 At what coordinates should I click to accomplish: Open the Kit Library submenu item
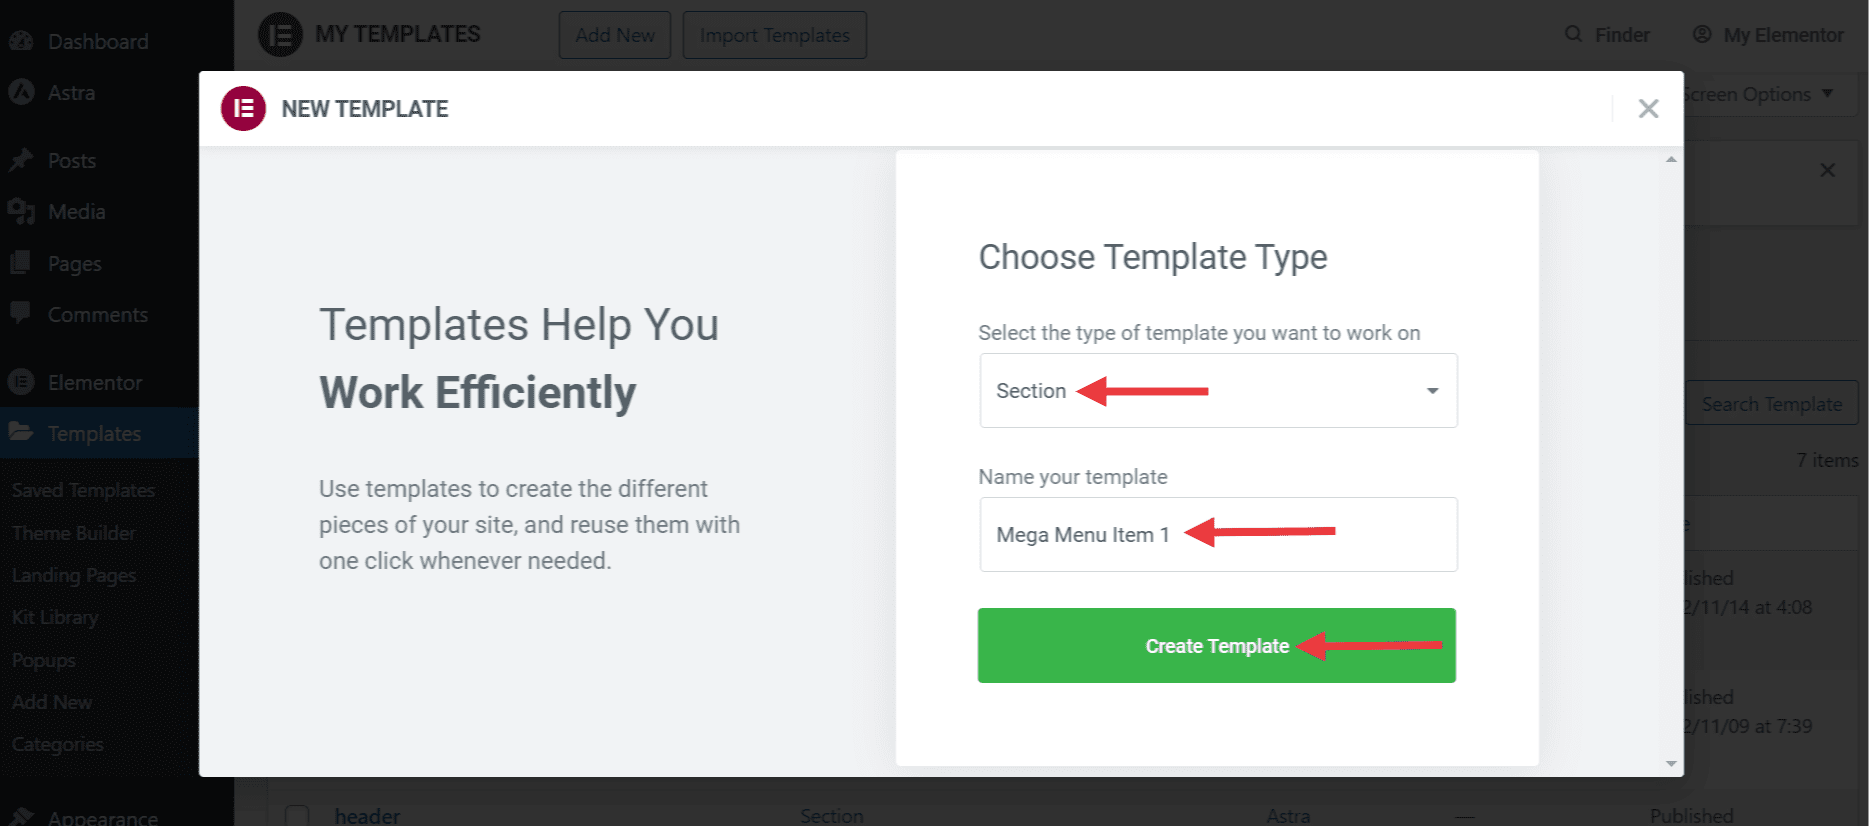(x=55, y=617)
